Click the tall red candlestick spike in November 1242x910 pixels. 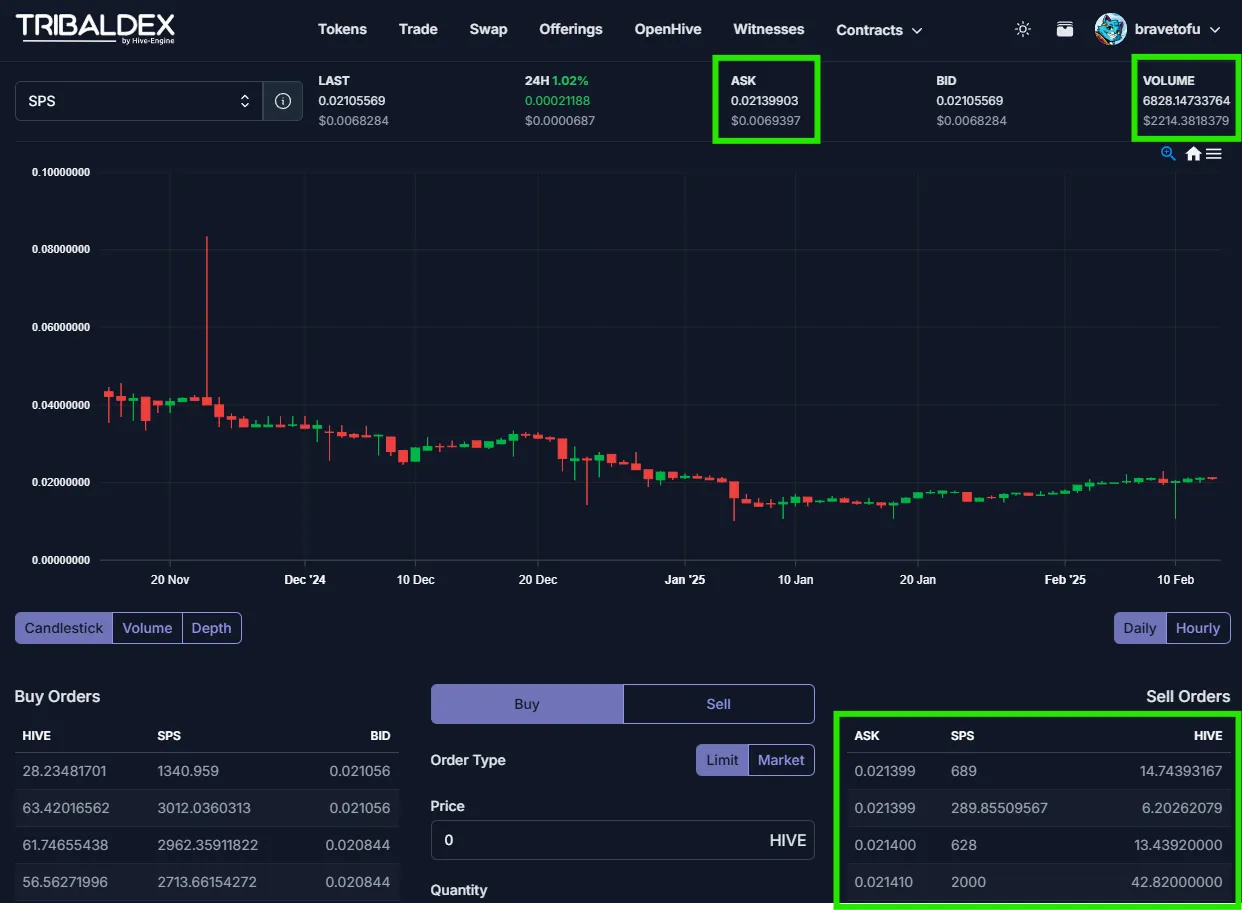[207, 320]
